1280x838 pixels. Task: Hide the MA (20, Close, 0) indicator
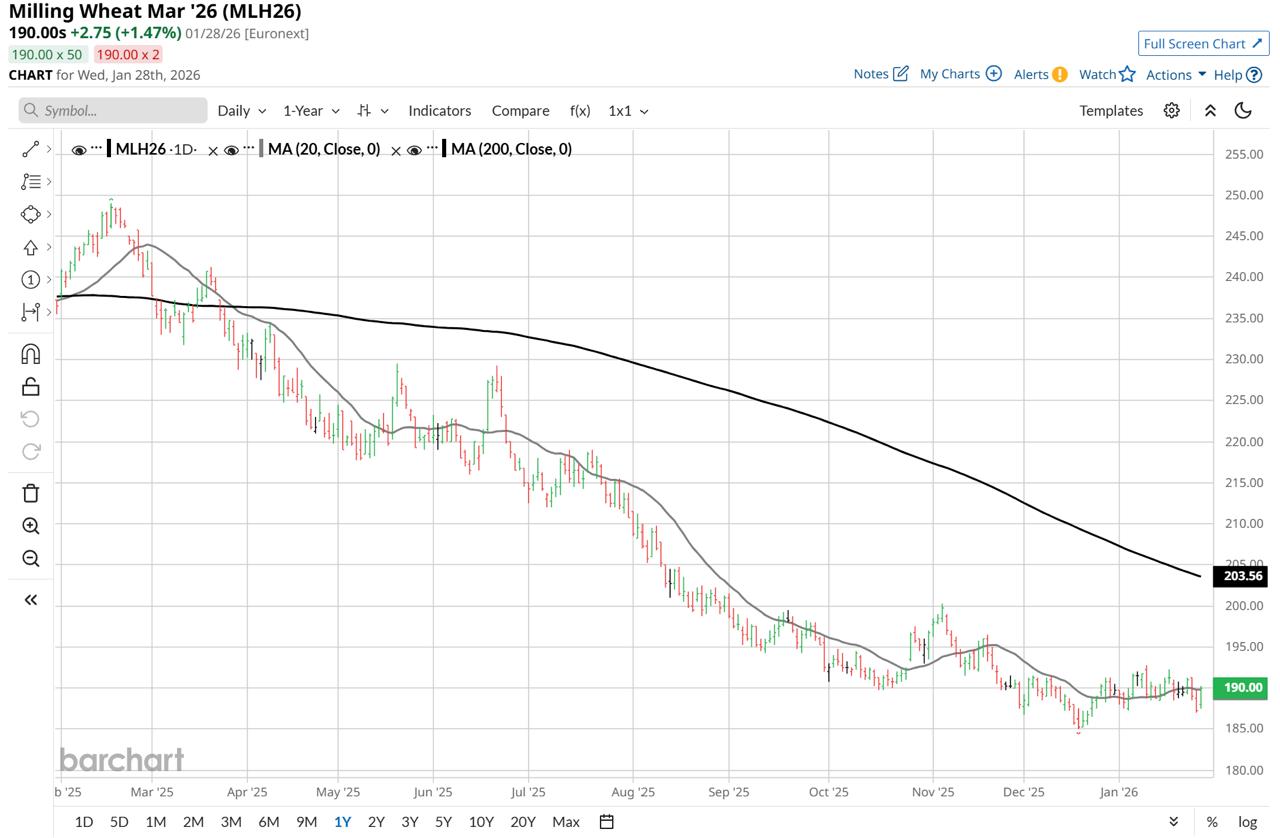[x=231, y=150]
